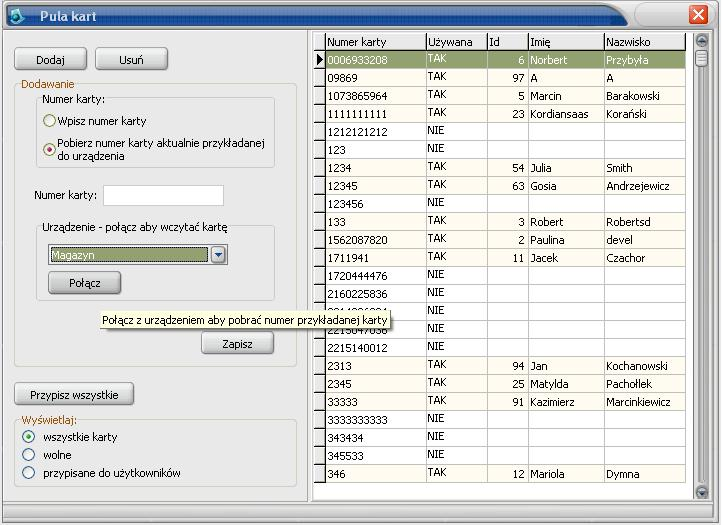Click the surname Kochanowski in the list
Screen dimensions: 722x525
tap(637, 366)
